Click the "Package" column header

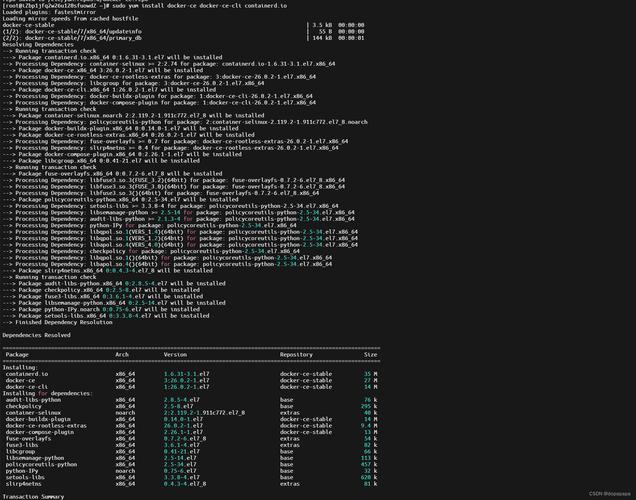[x=17, y=354]
